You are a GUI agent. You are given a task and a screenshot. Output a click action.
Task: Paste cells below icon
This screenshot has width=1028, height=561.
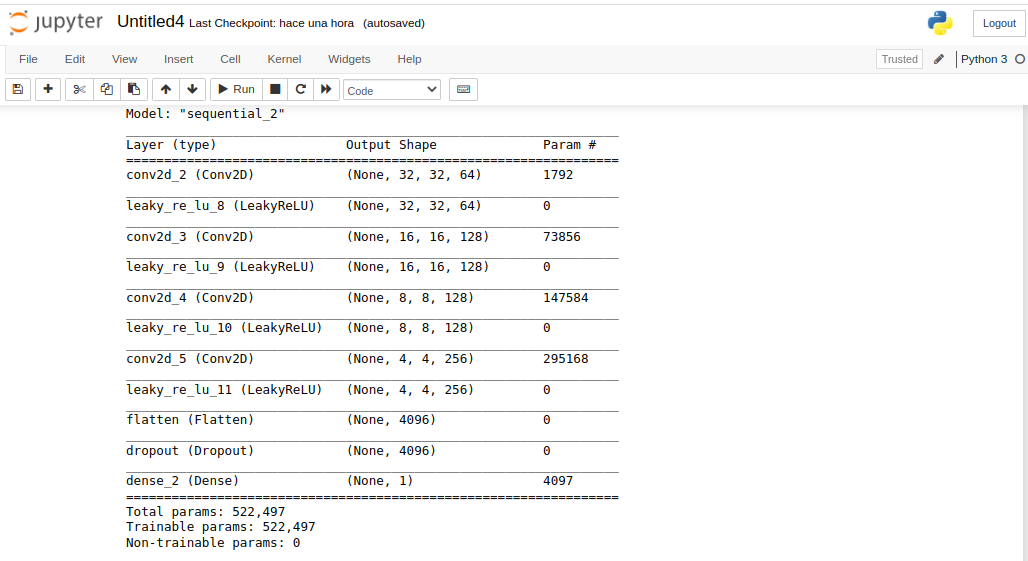[x=134, y=89]
